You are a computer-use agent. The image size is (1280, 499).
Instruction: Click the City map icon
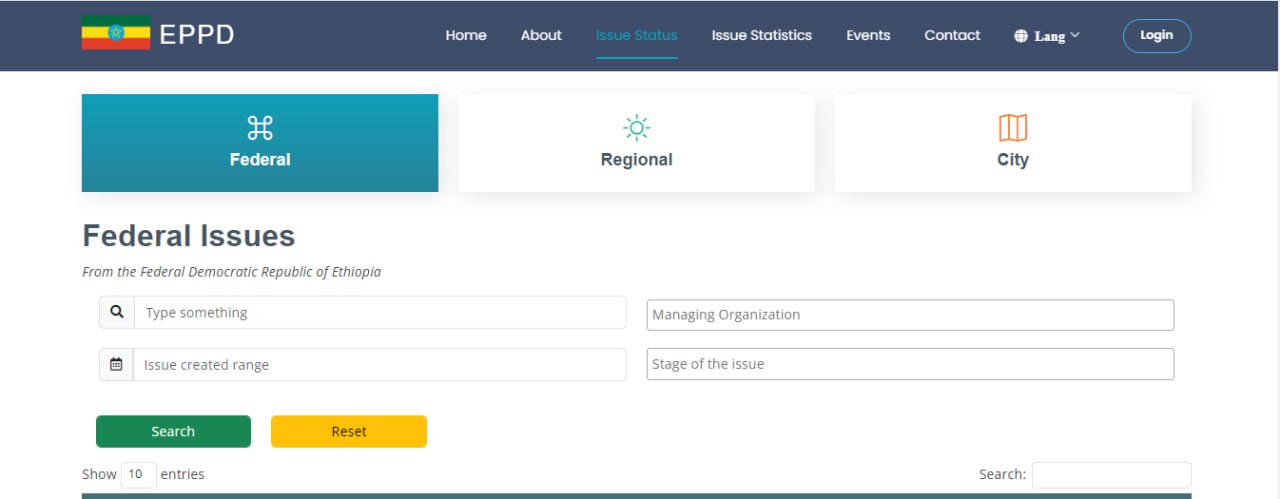(x=1013, y=128)
